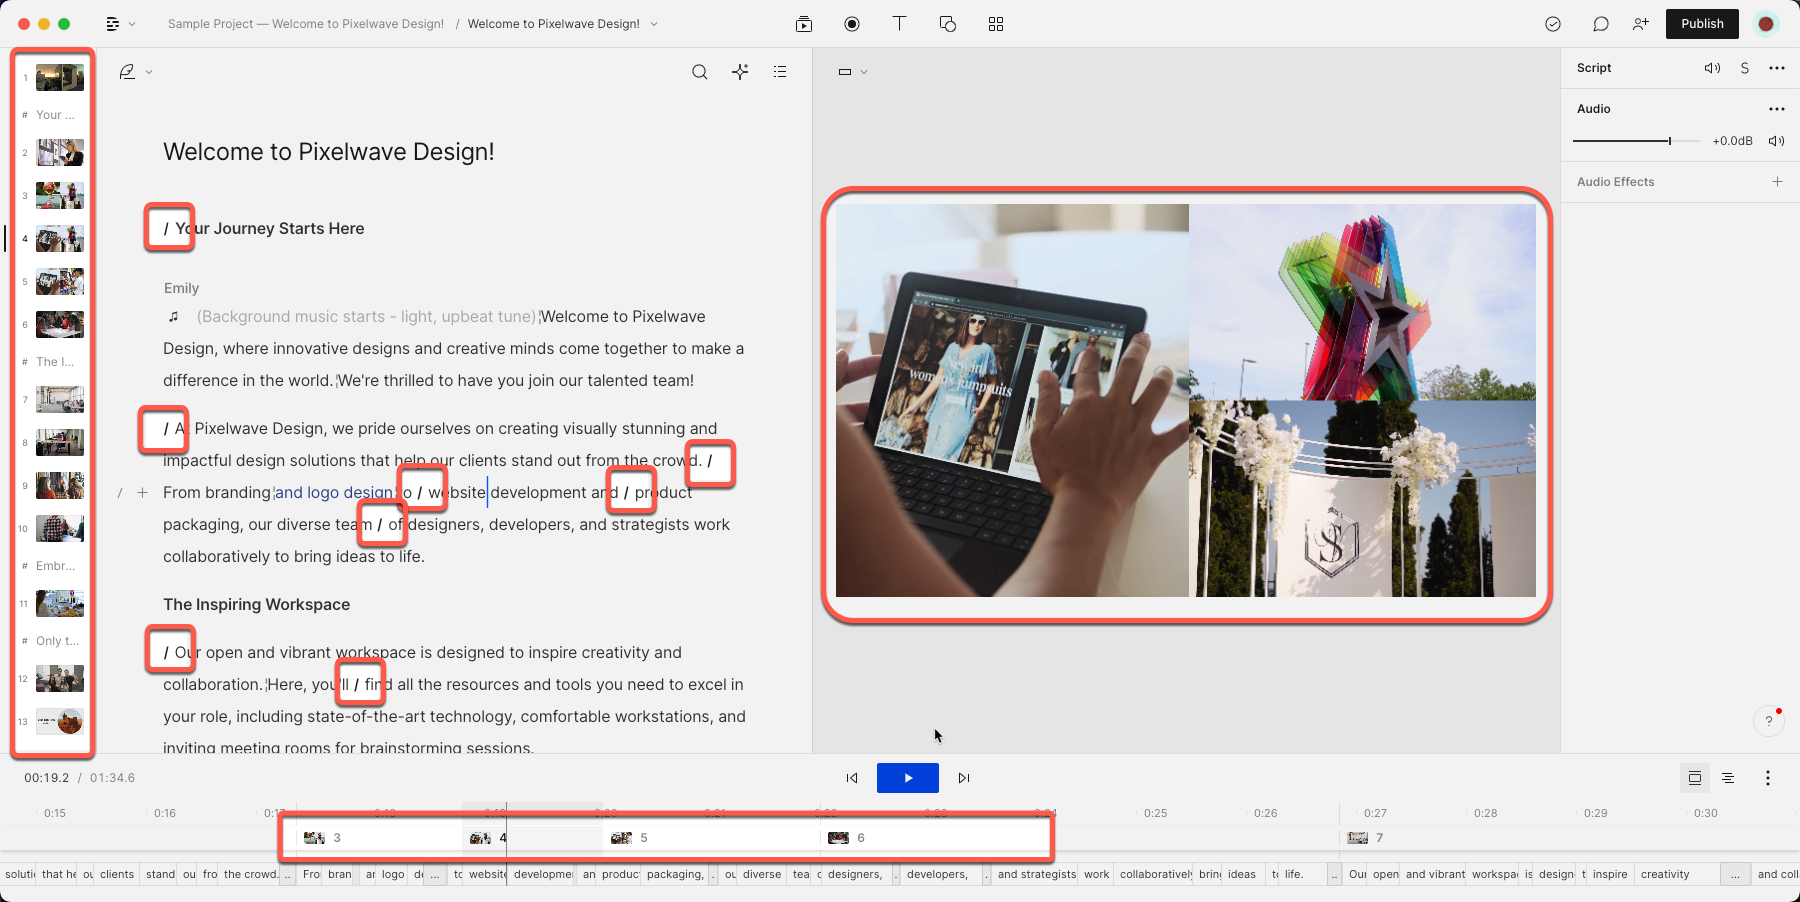Open the canvas aspect ratio dropdown
The width and height of the screenshot is (1800, 902).
coord(853,72)
